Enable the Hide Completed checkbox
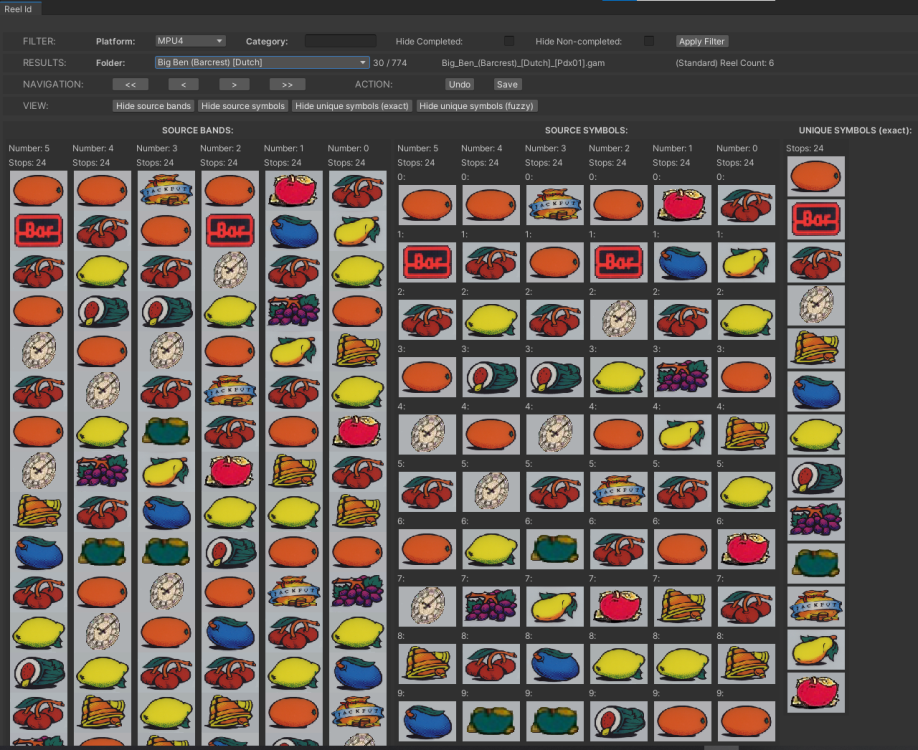The width and height of the screenshot is (918, 750). pyautogui.click(x=509, y=41)
